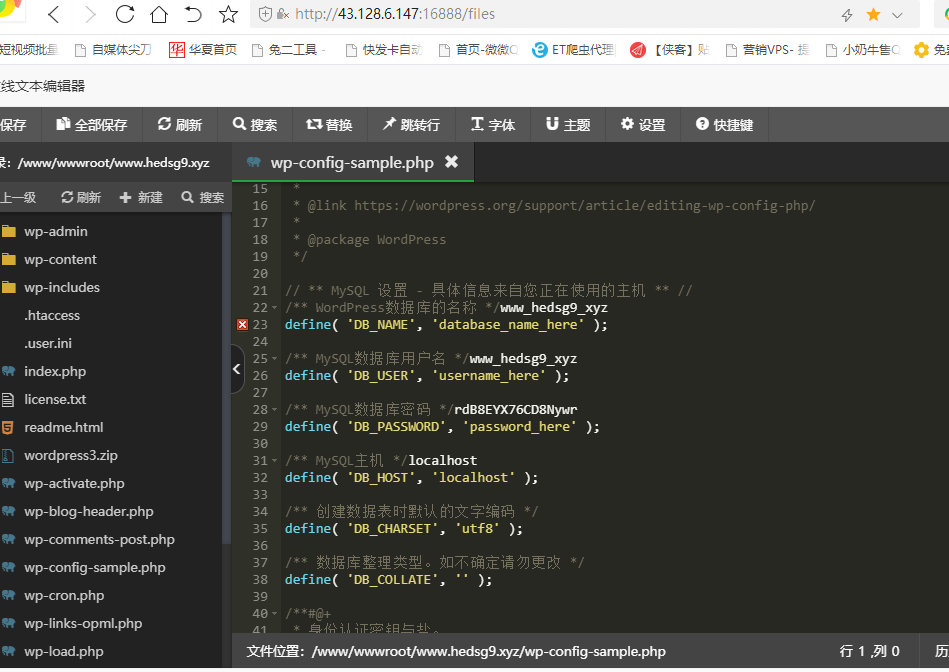Click the orange favorites star icon
The height and width of the screenshot is (672, 949).
tap(873, 15)
